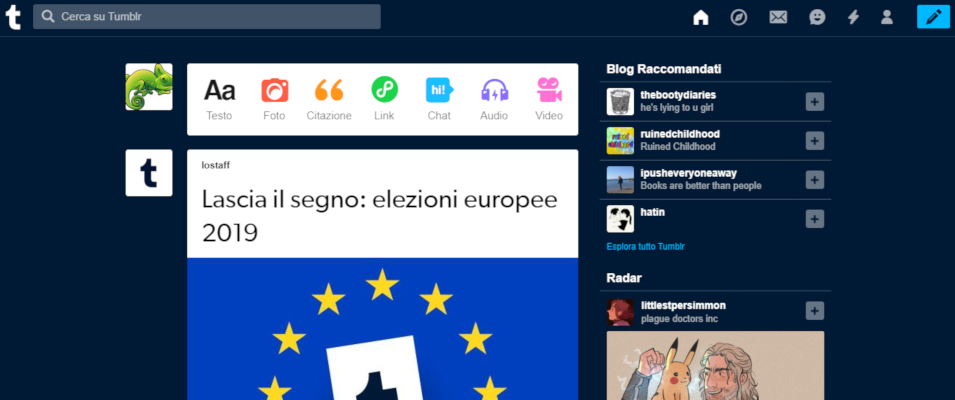
Task: Open ruinedchildhood blog name
Action: click(x=680, y=134)
